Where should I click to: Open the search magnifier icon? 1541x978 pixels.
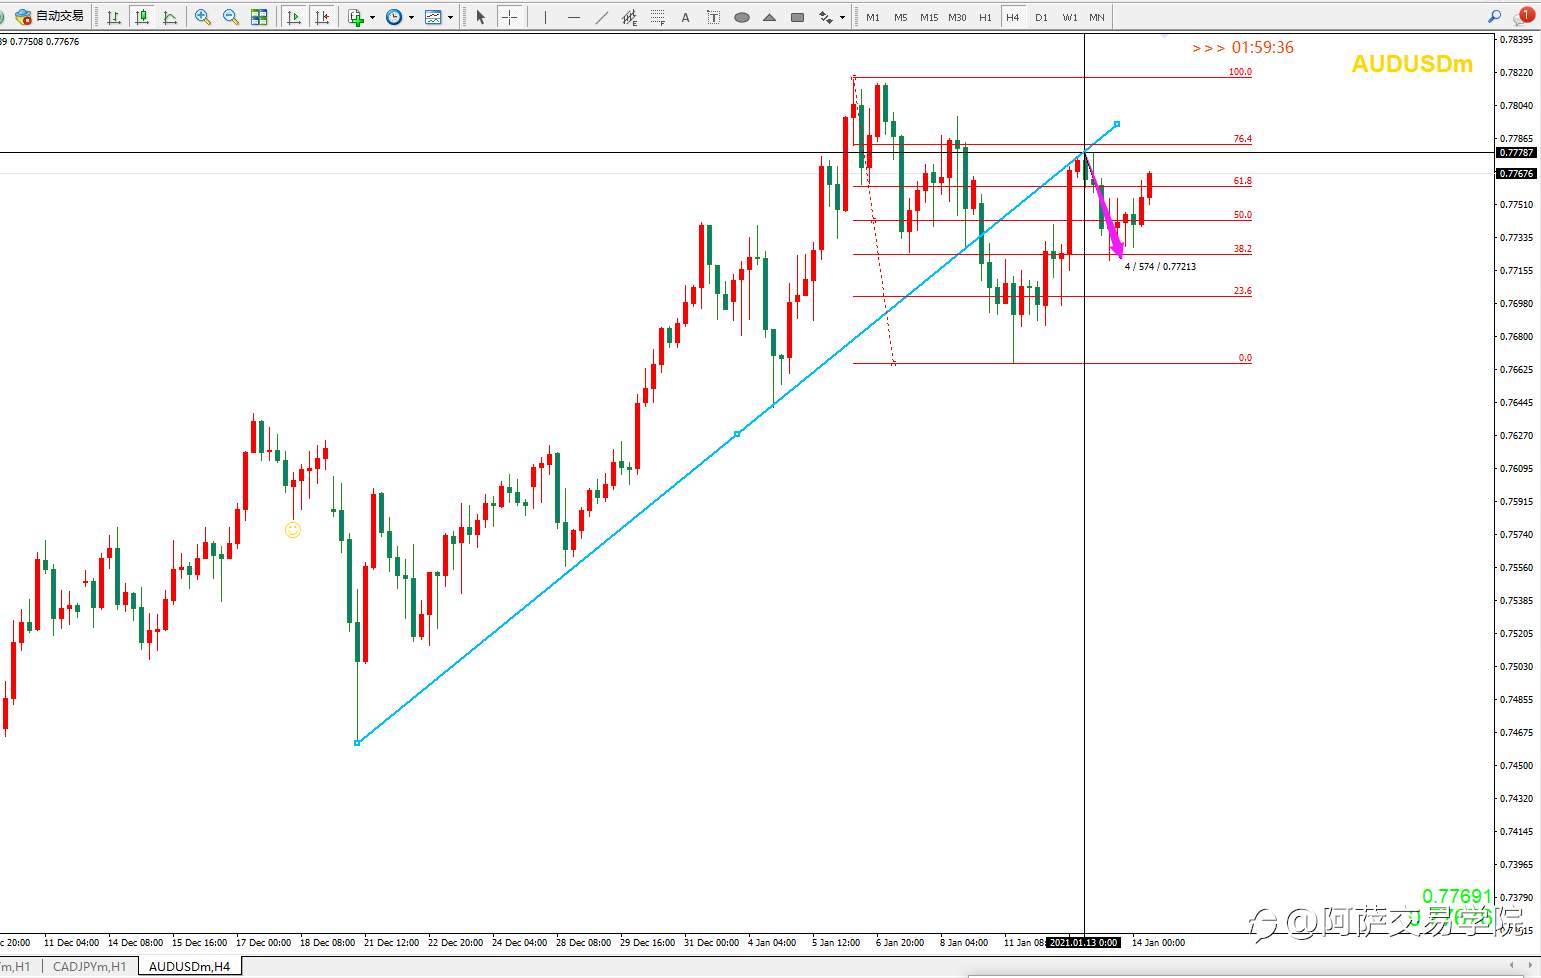pyautogui.click(x=1494, y=16)
